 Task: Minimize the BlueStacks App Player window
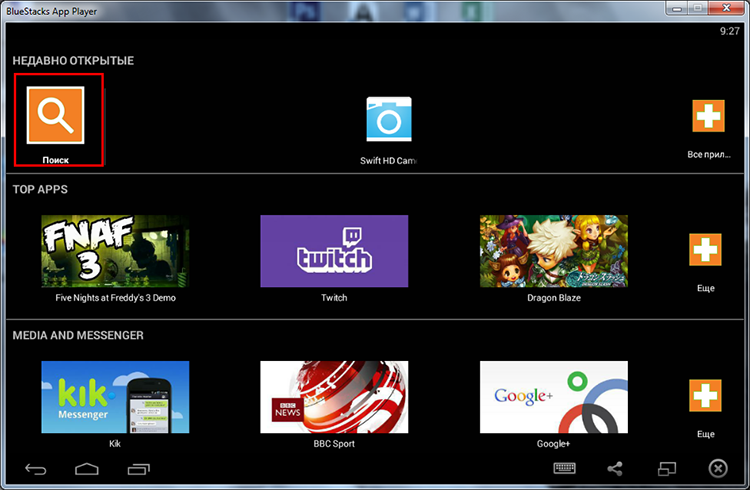(x=677, y=8)
